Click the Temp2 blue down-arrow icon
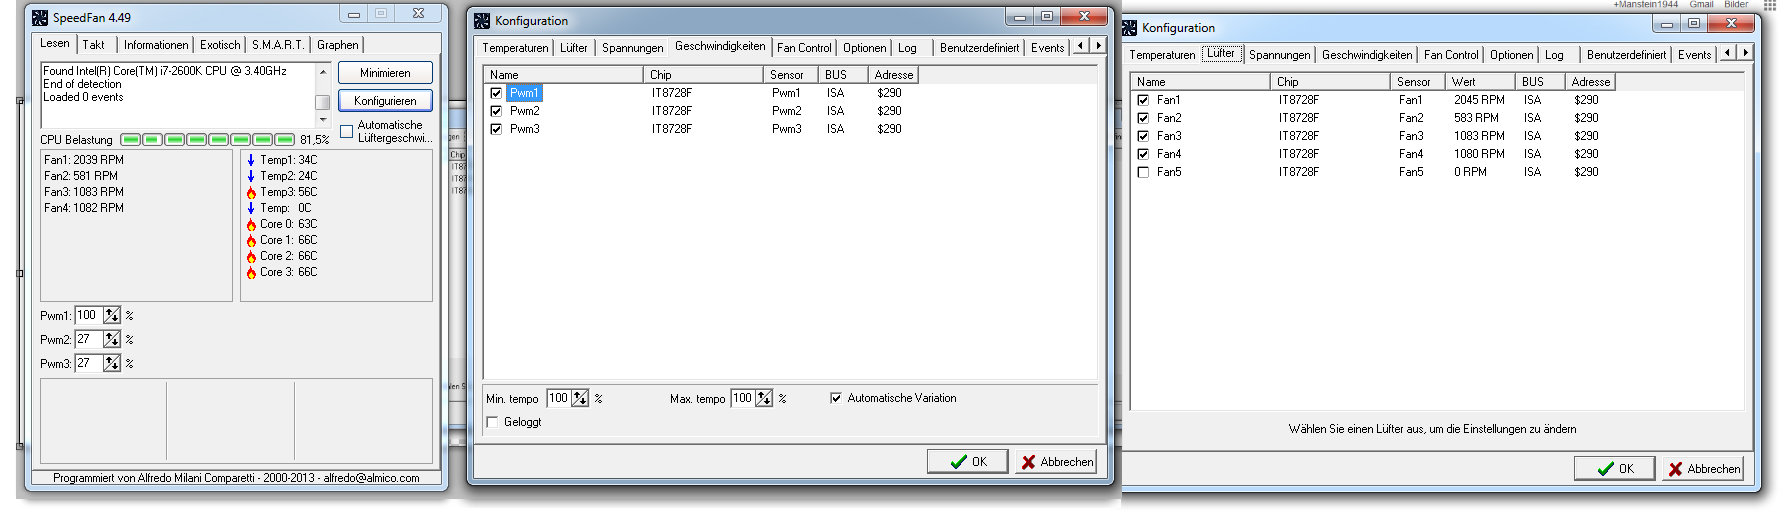 point(251,176)
